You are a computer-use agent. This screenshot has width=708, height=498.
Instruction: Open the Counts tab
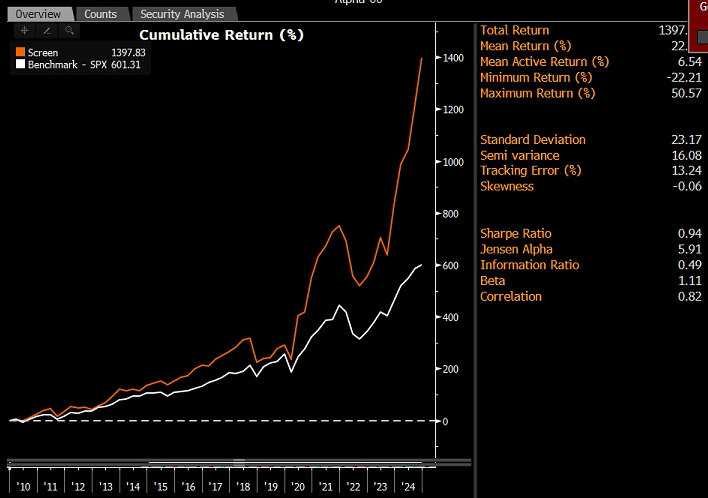(x=101, y=14)
